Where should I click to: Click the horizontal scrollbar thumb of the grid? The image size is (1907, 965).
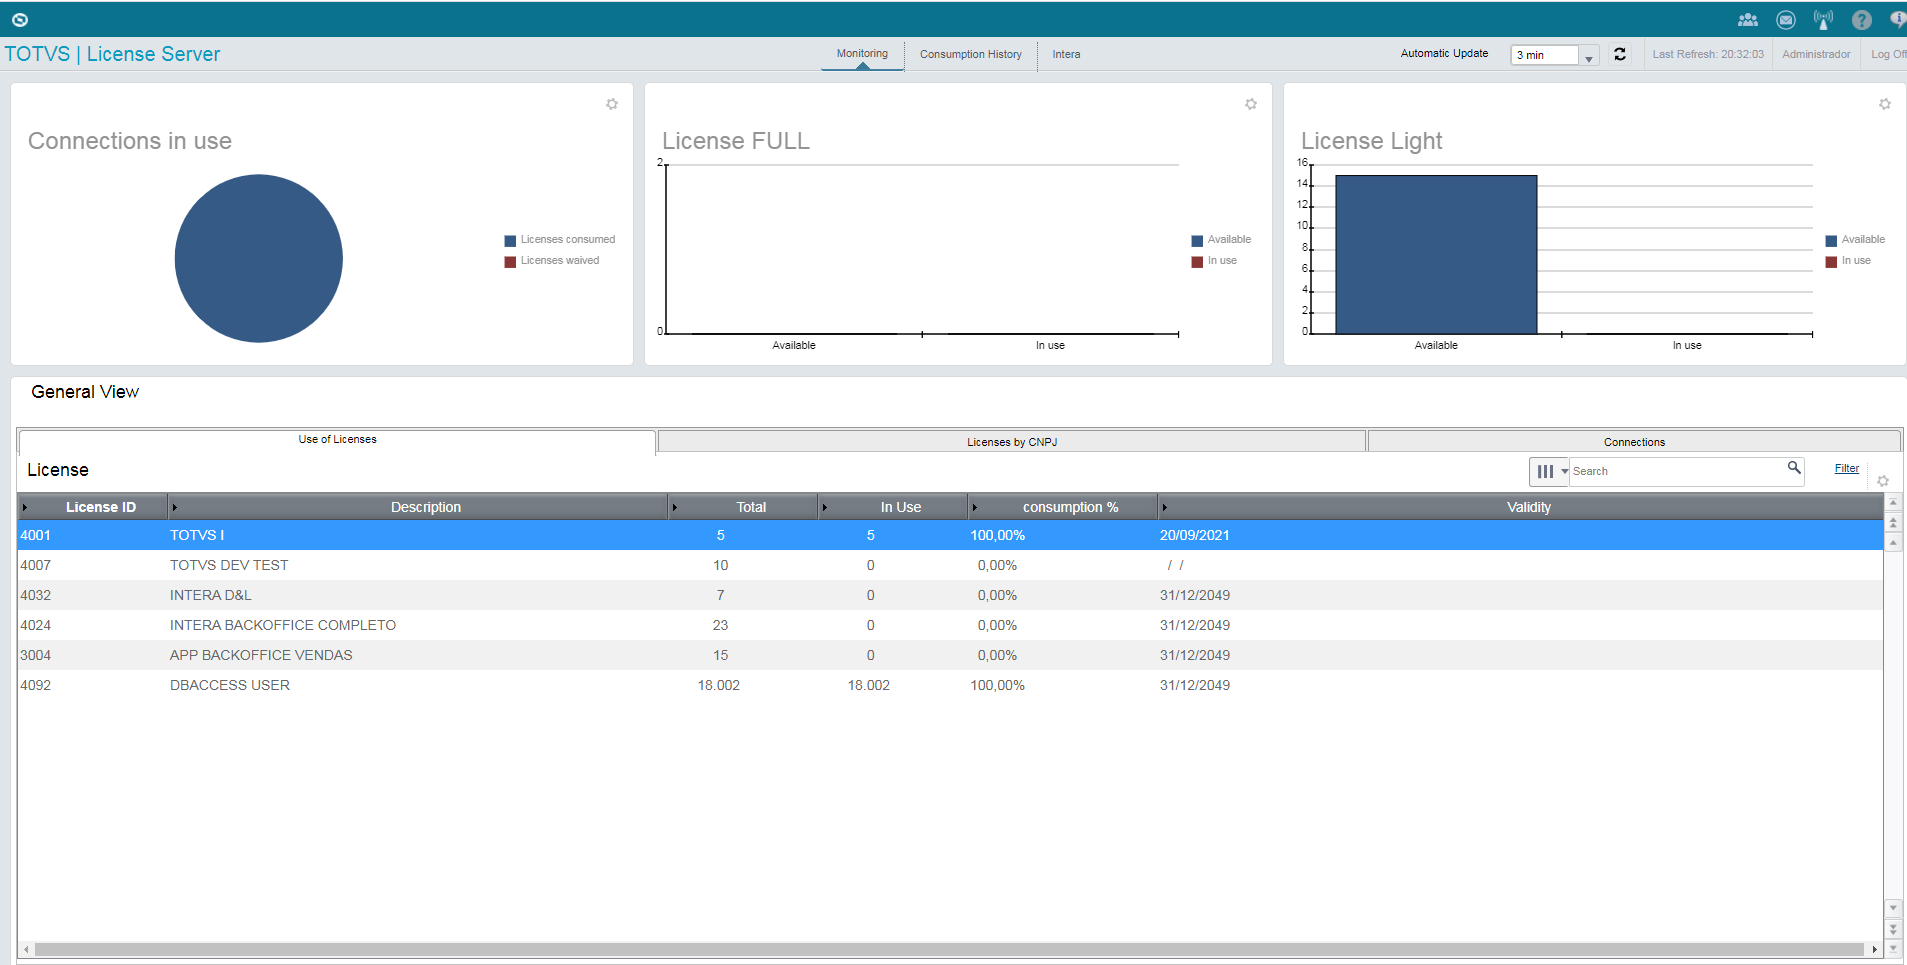tap(950, 950)
